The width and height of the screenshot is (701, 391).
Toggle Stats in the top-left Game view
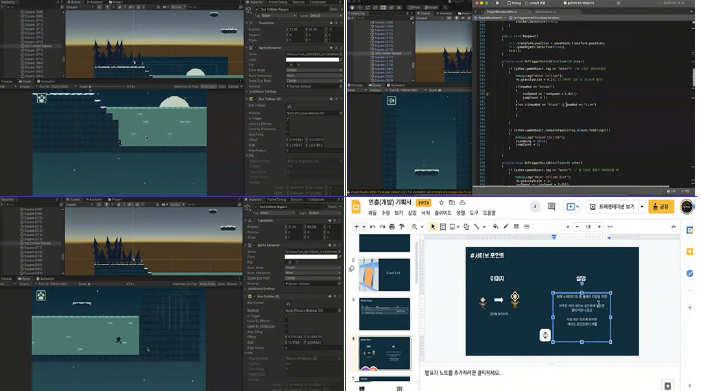click(x=222, y=87)
